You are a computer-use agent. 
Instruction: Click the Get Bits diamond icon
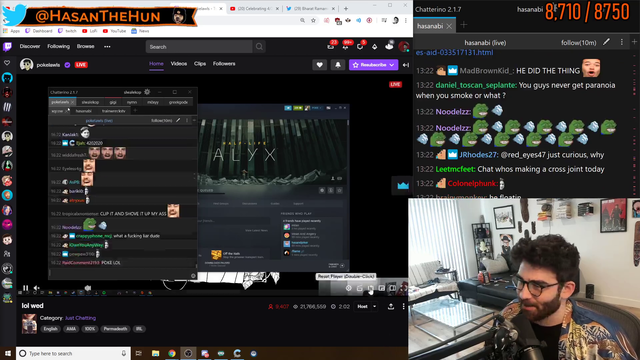(x=374, y=47)
